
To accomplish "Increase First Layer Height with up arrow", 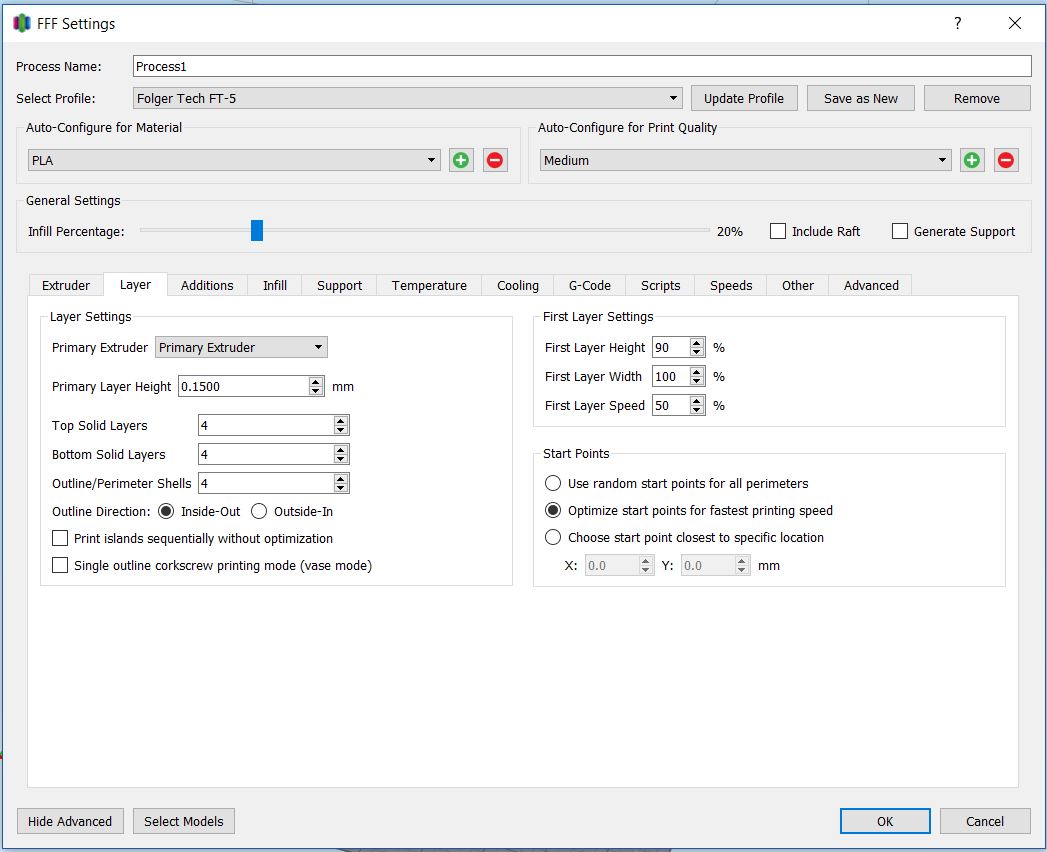I will 697,343.
